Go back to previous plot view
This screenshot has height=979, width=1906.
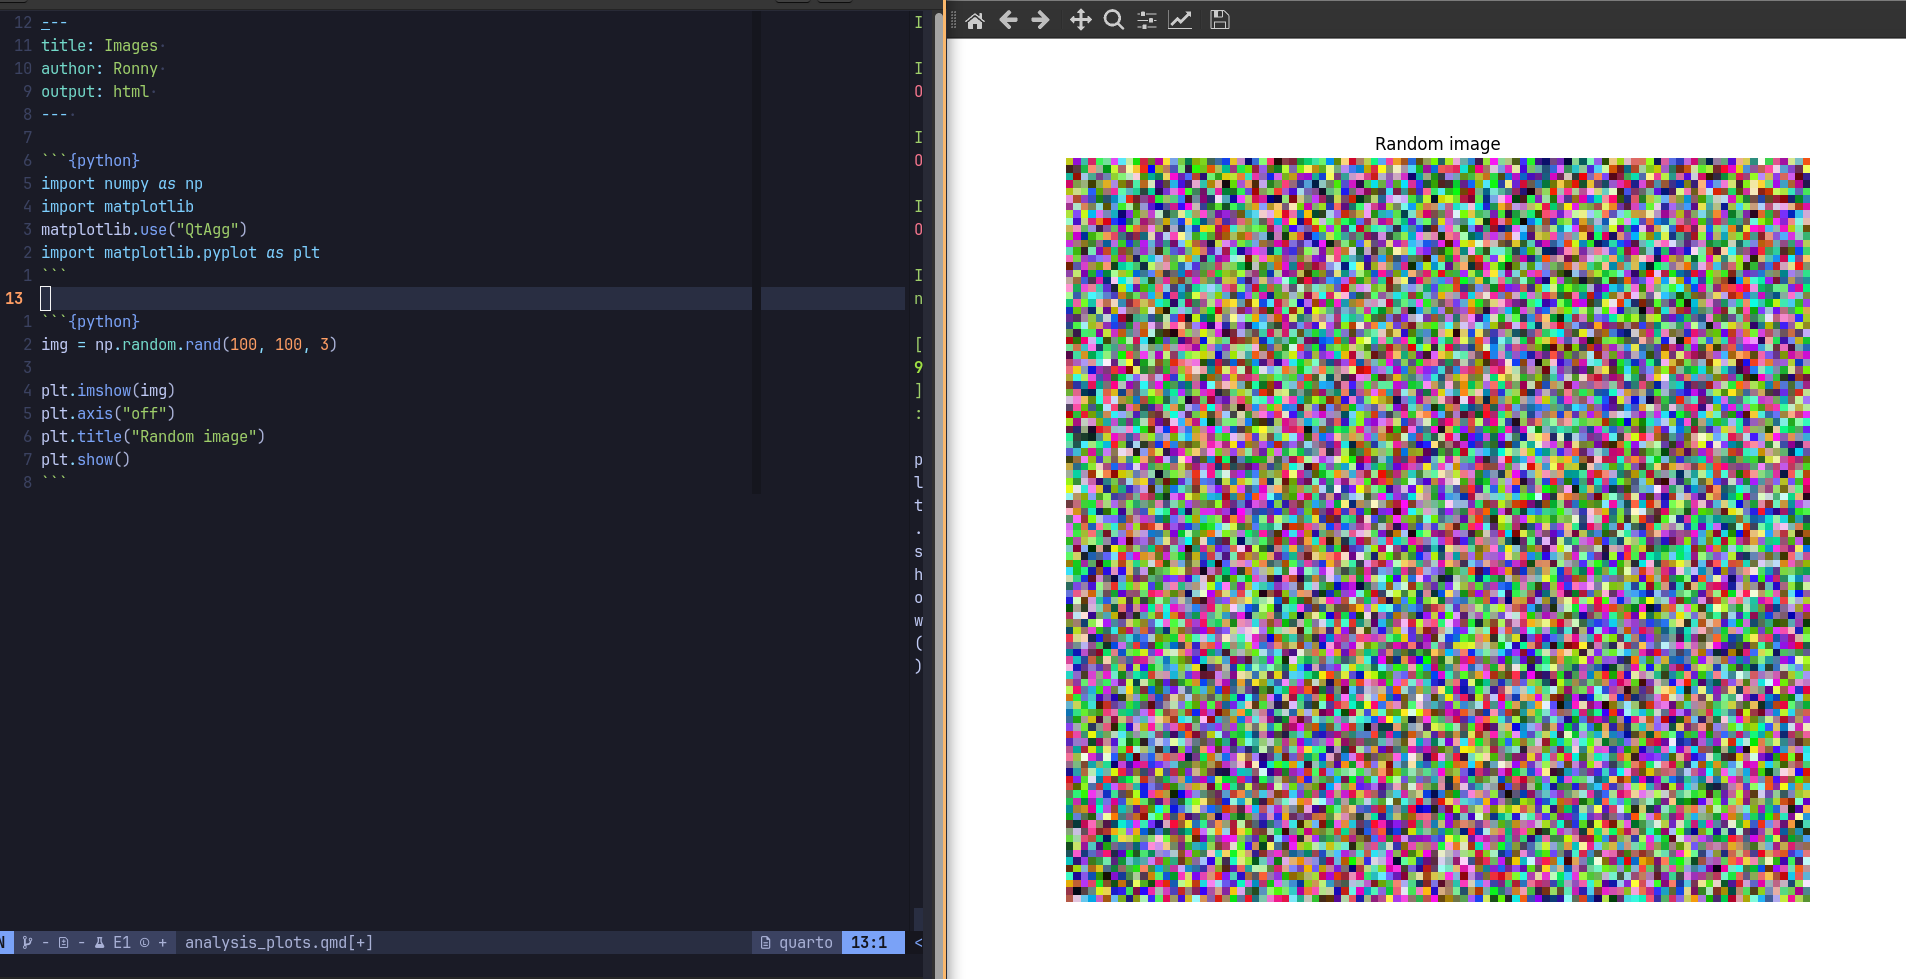1008,20
